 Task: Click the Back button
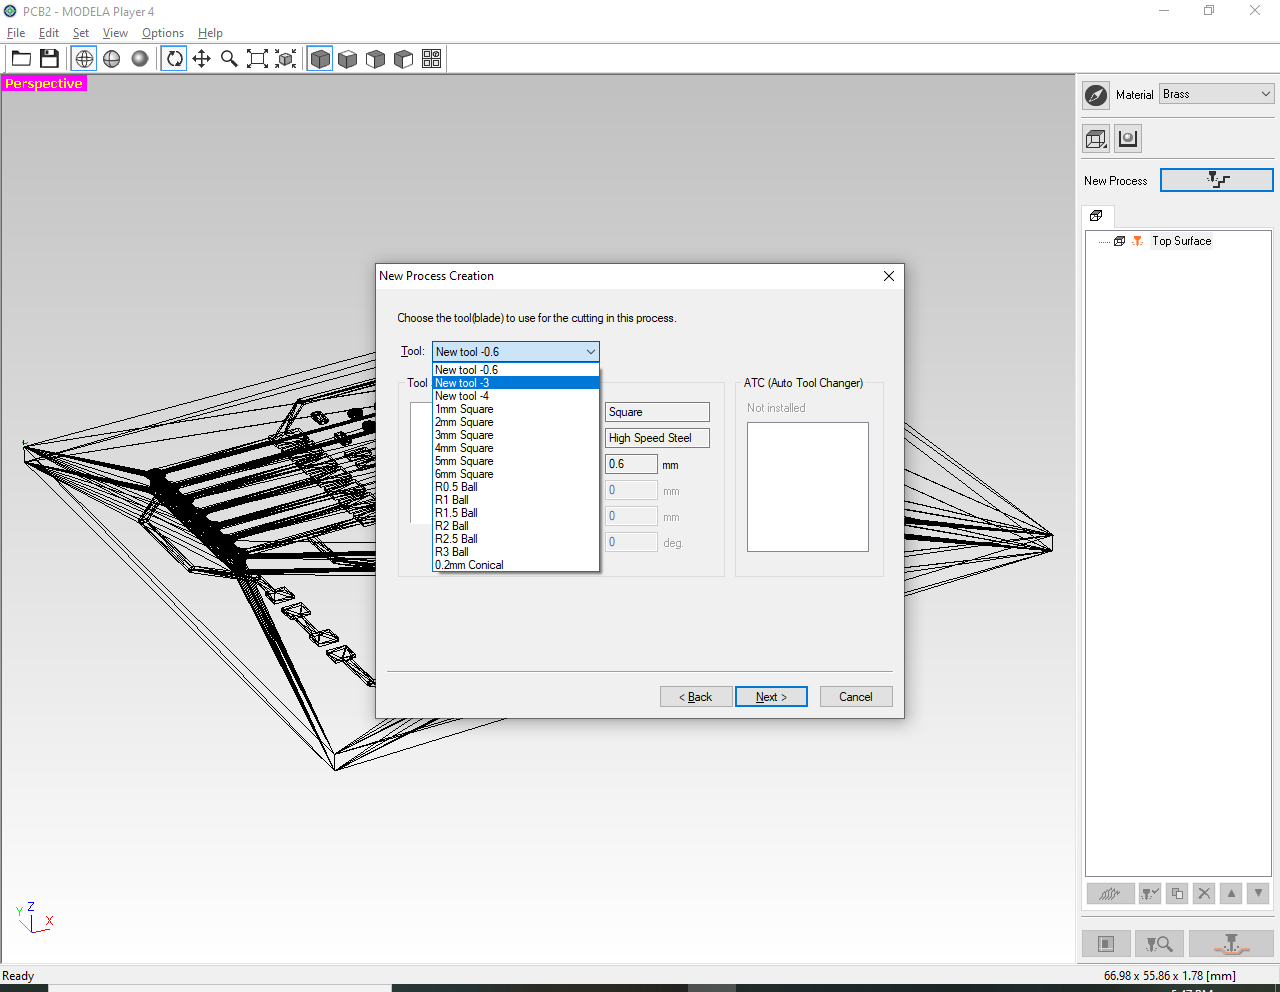click(696, 697)
